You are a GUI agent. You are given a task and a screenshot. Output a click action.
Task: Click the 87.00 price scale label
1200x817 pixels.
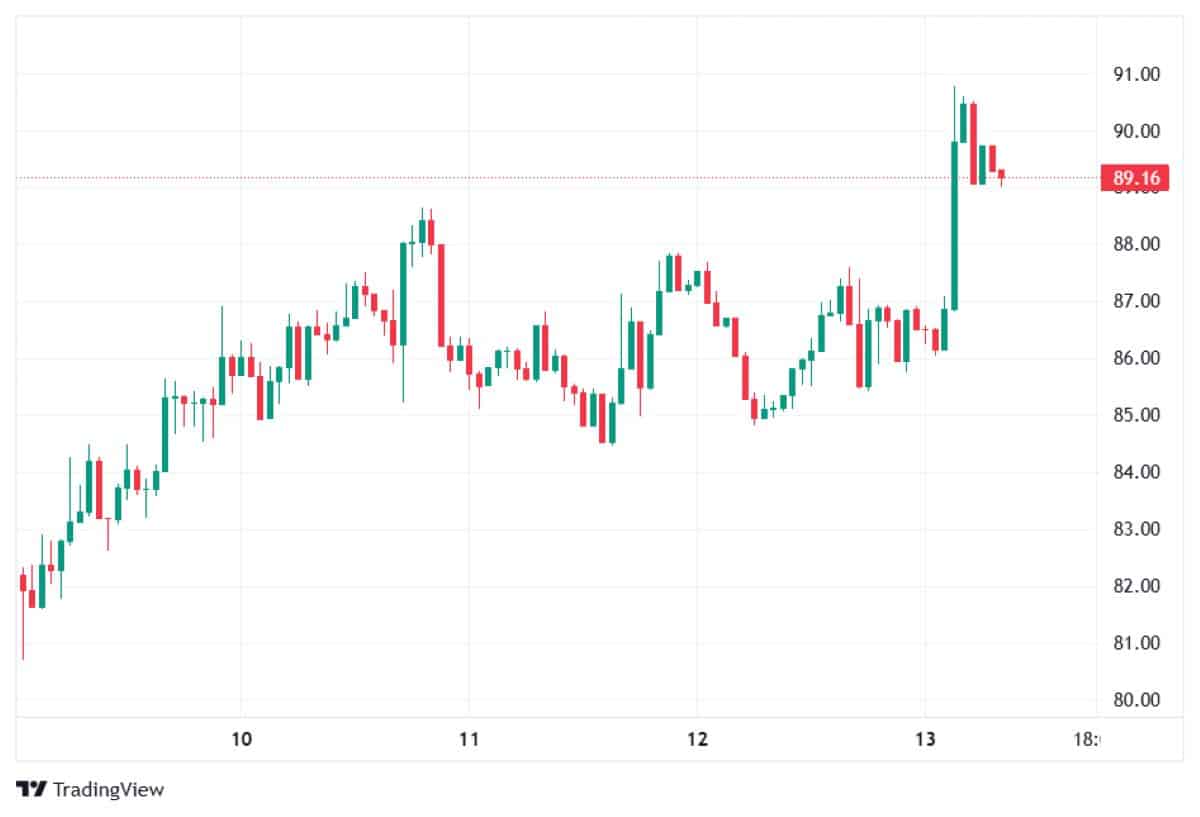coord(1137,301)
